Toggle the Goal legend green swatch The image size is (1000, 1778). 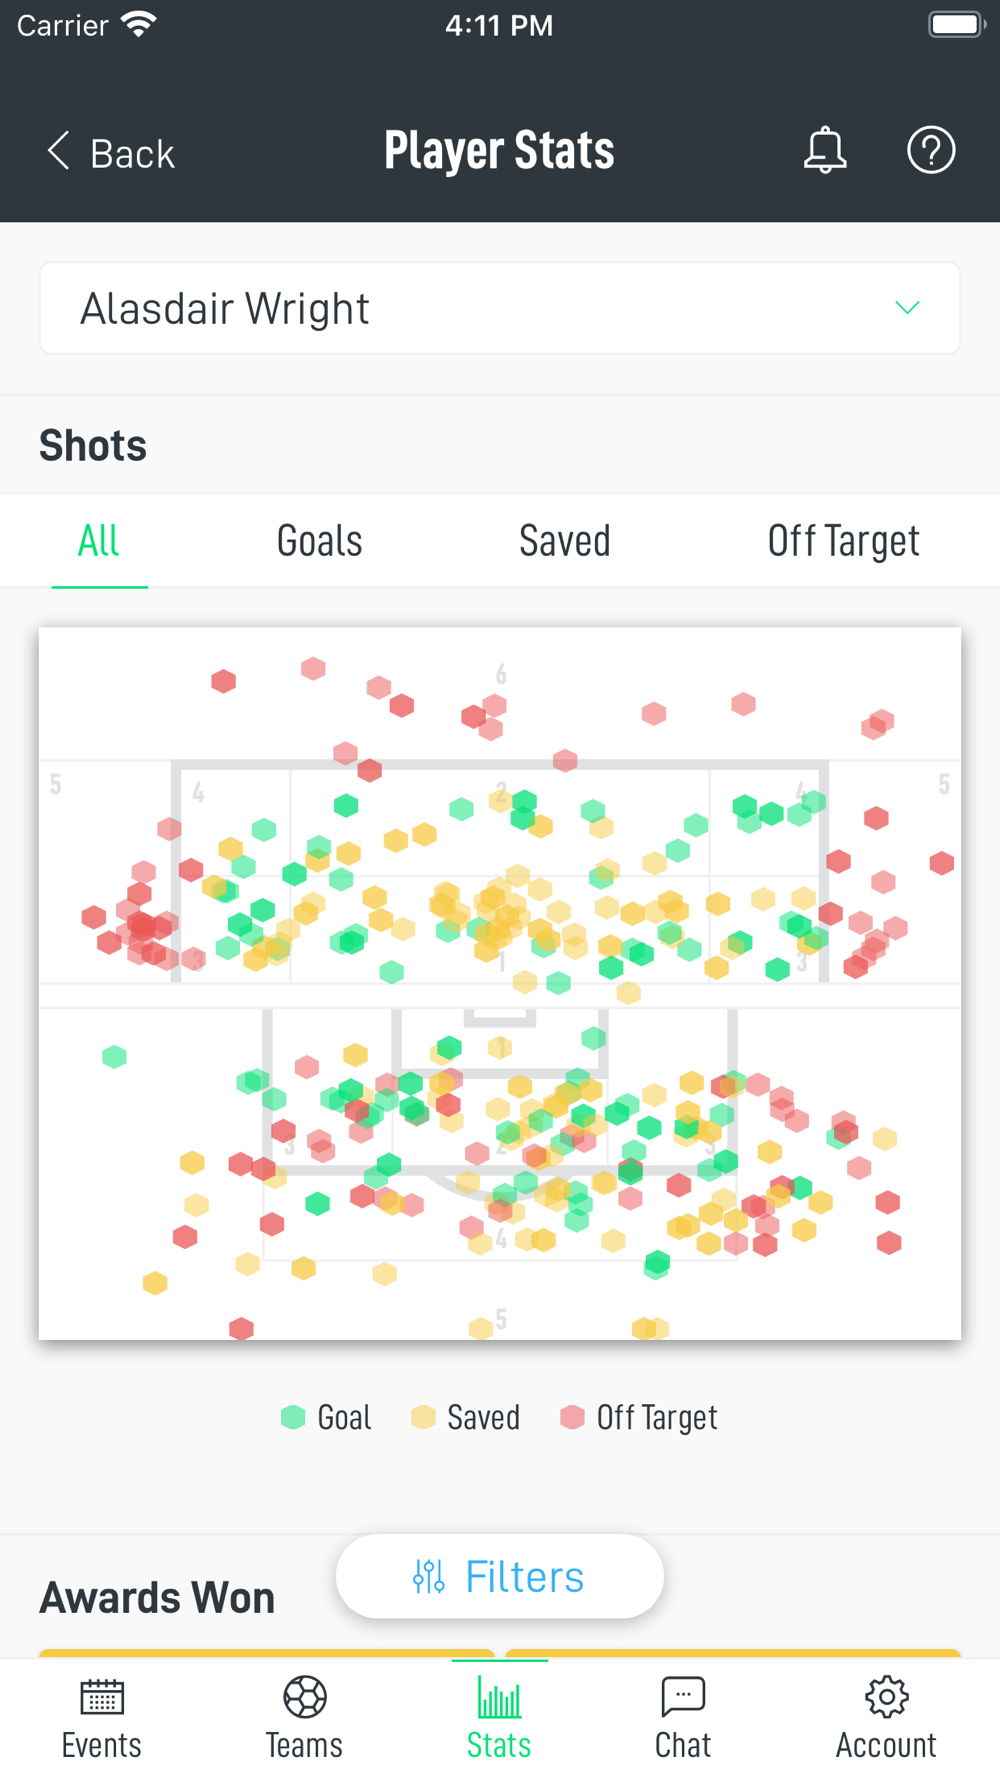pos(293,1417)
